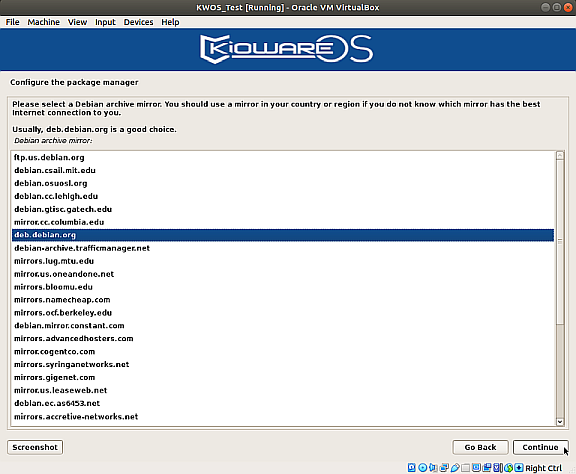
Task: Select mirror mirrors.namecheap.com
Action: (283, 300)
